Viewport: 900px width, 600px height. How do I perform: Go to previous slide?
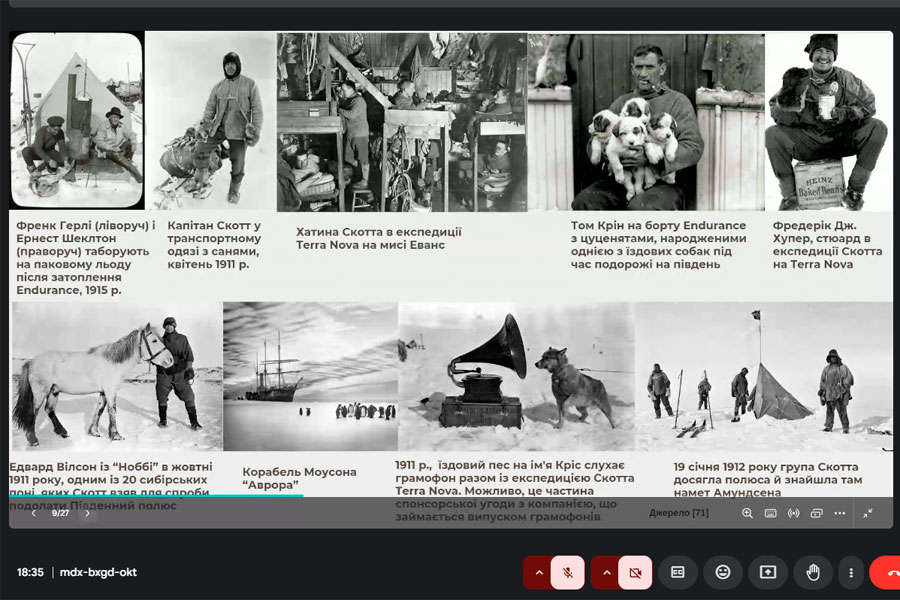(x=34, y=513)
